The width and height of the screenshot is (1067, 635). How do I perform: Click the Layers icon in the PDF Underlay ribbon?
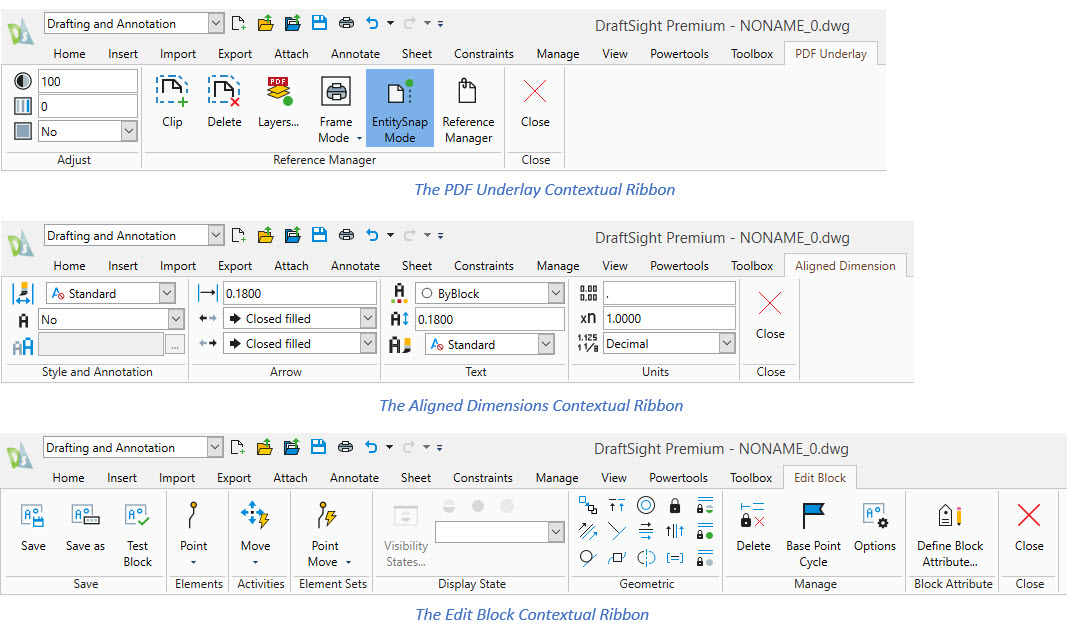tap(278, 105)
